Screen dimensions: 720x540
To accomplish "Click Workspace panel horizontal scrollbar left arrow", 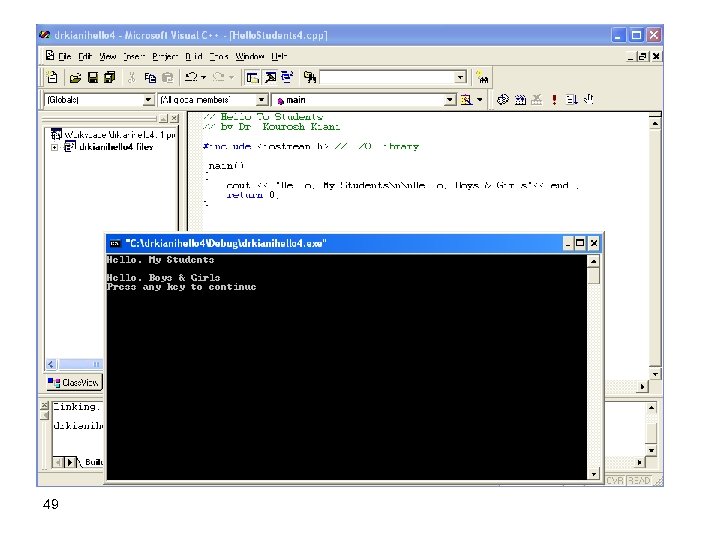I will 51,364.
